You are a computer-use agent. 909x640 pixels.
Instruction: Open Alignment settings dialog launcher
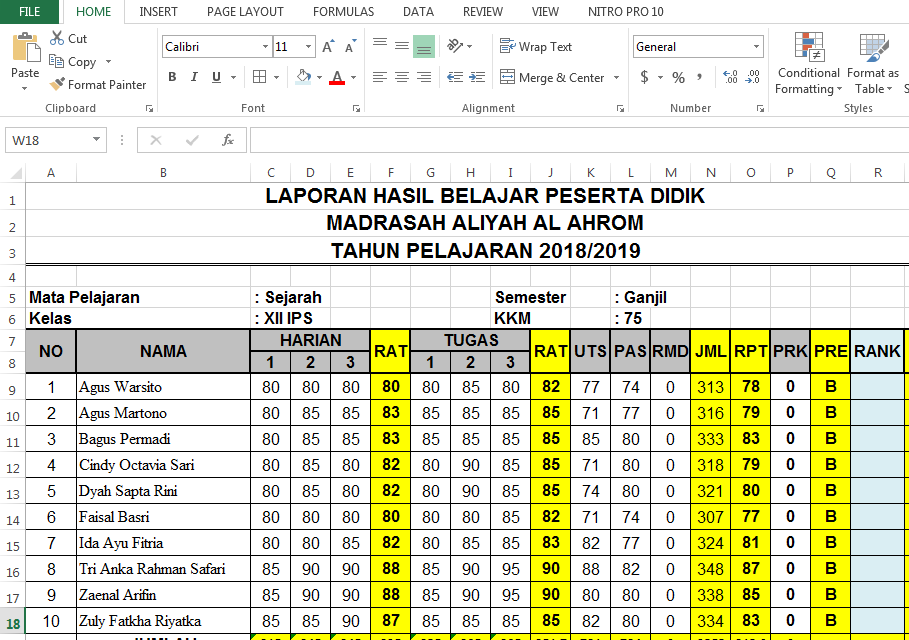pyautogui.click(x=620, y=108)
